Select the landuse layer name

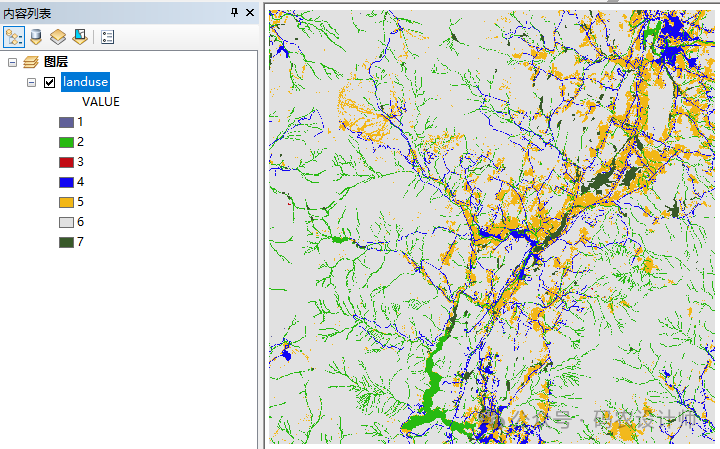coord(85,82)
